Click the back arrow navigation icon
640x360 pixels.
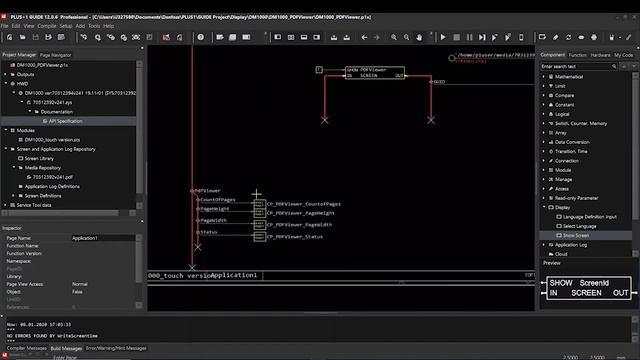364,37
